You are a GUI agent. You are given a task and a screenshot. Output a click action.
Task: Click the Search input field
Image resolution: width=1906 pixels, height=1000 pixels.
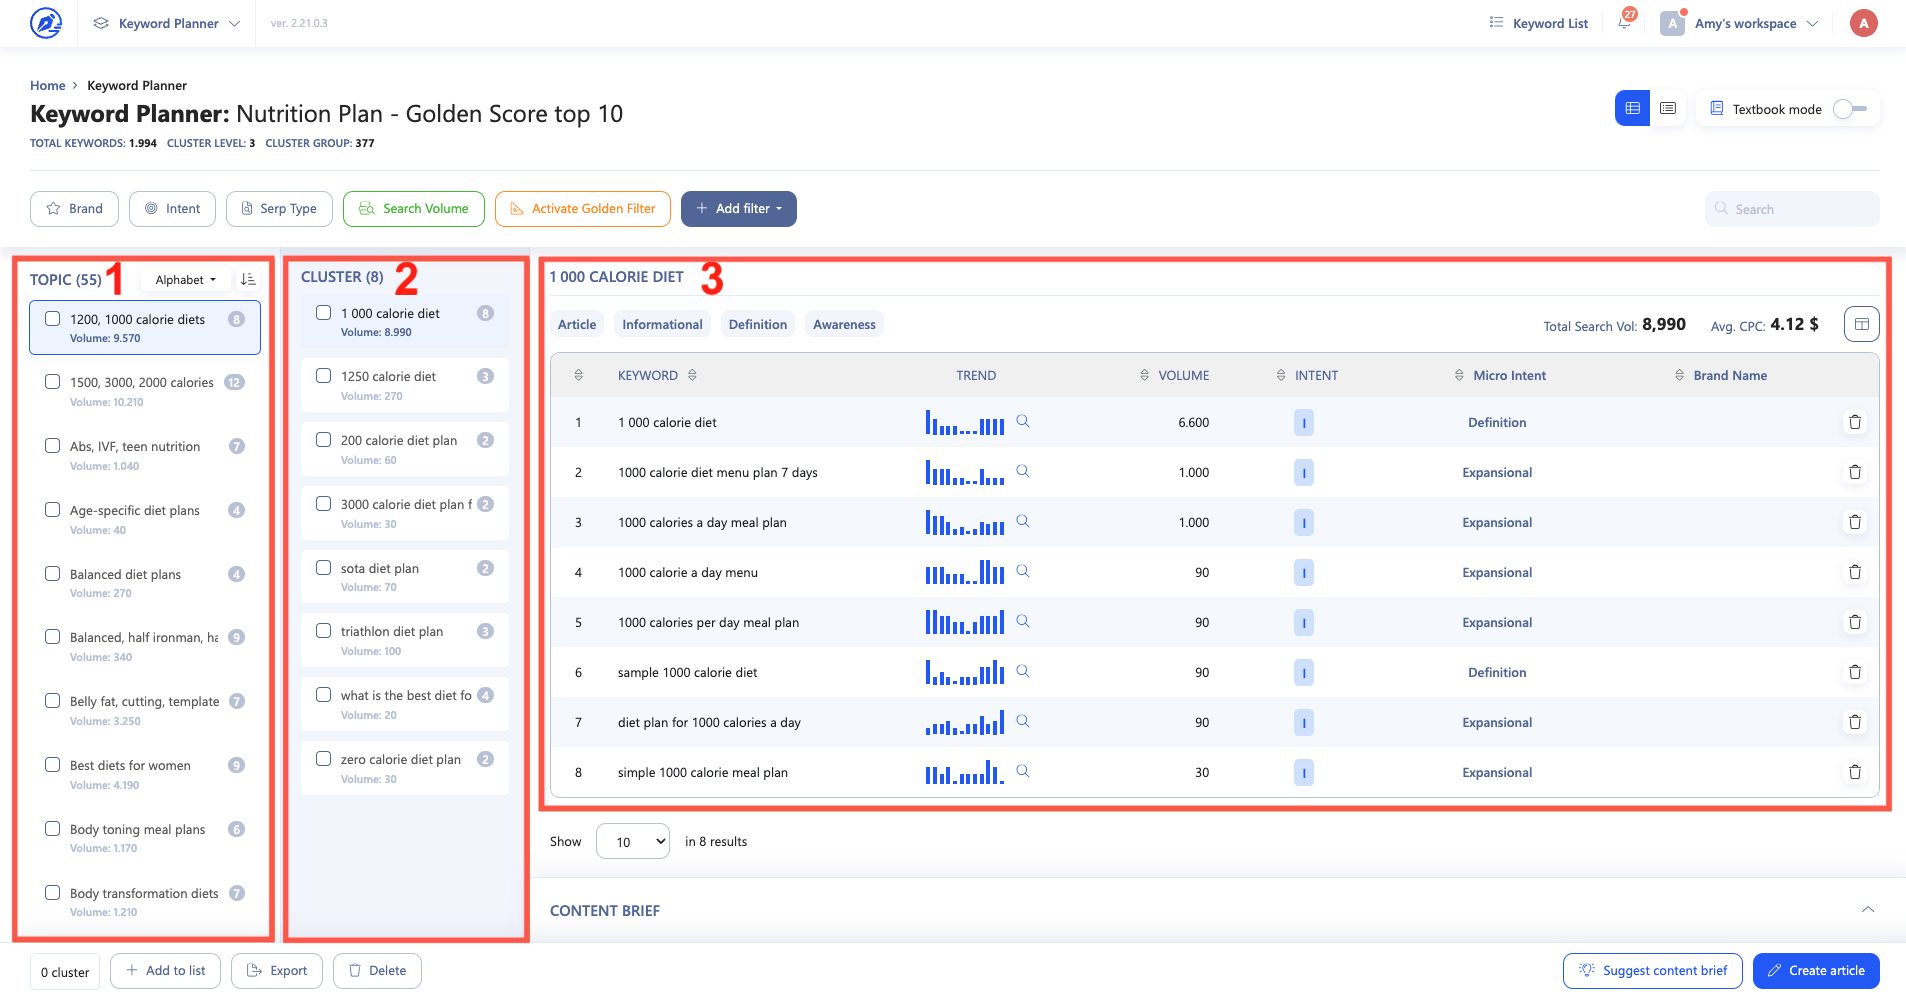1792,209
